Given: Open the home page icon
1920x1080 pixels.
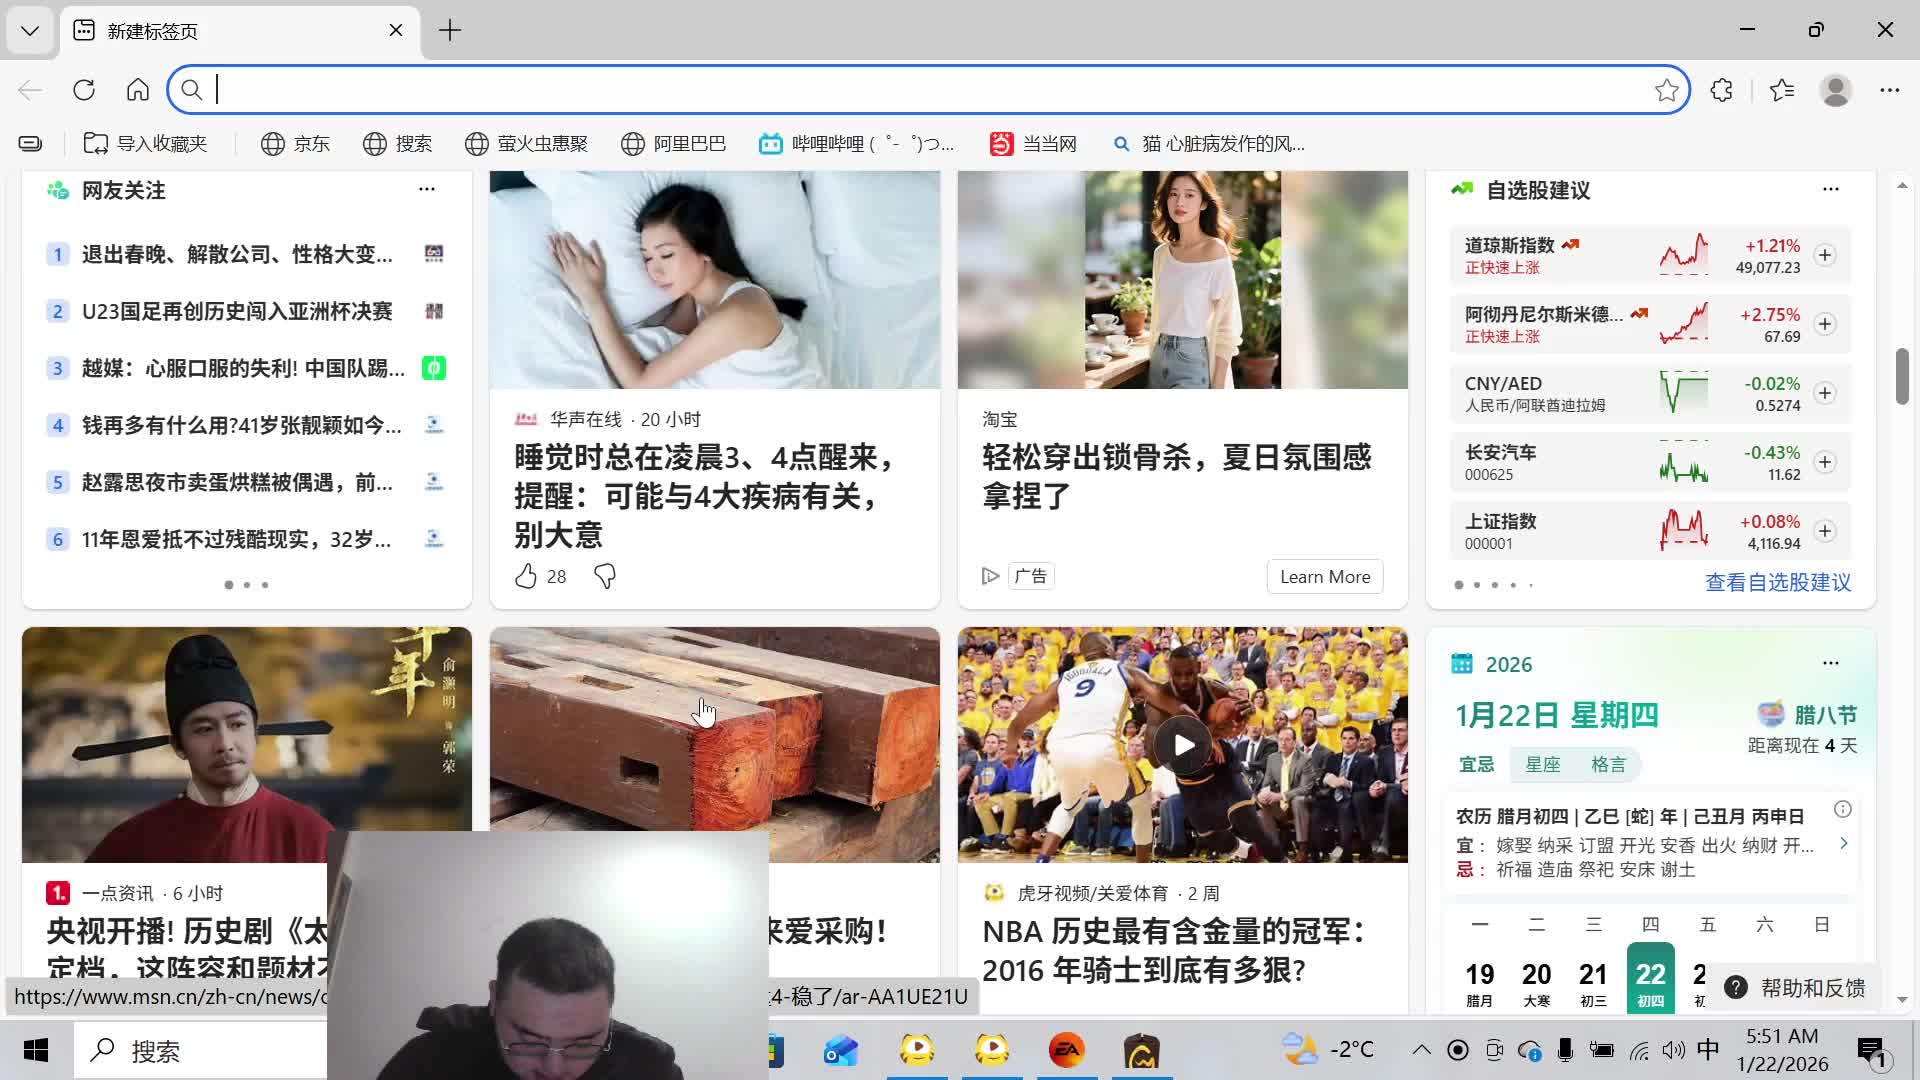Looking at the screenshot, I should (138, 90).
